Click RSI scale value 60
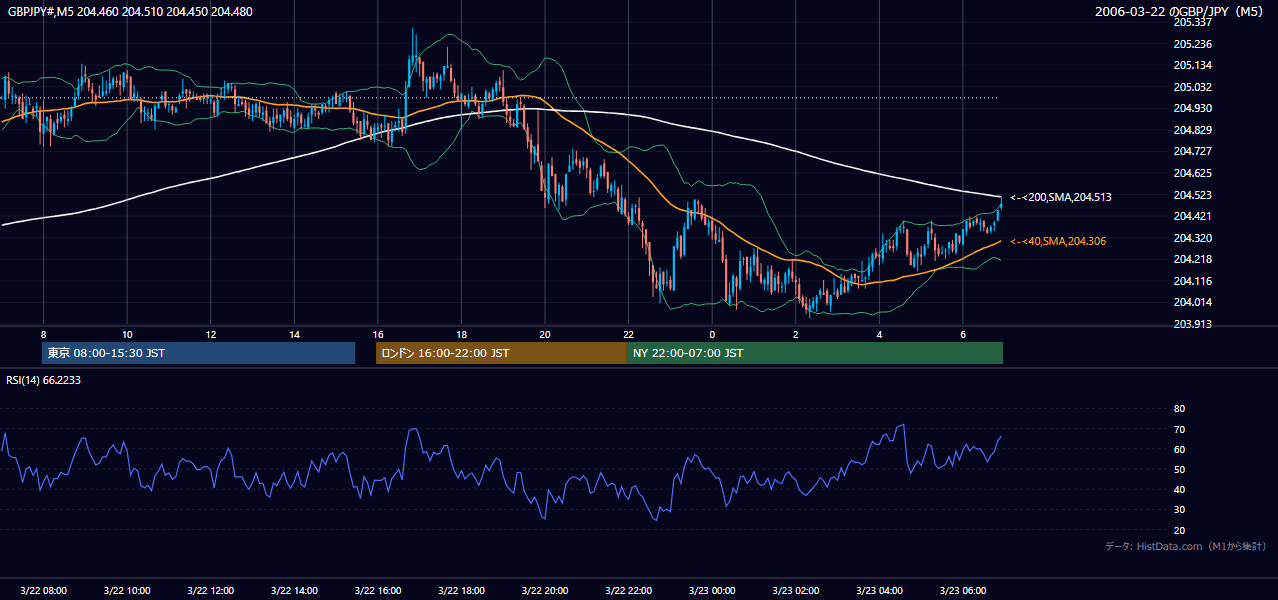Image resolution: width=1278 pixels, height=600 pixels. tap(1179, 449)
